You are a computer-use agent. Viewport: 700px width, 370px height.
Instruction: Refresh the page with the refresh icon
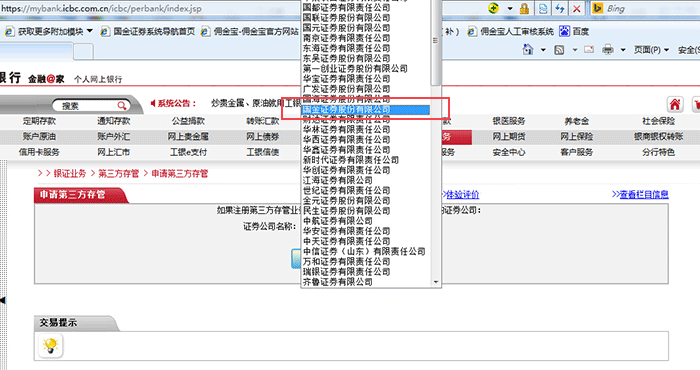(560, 8)
